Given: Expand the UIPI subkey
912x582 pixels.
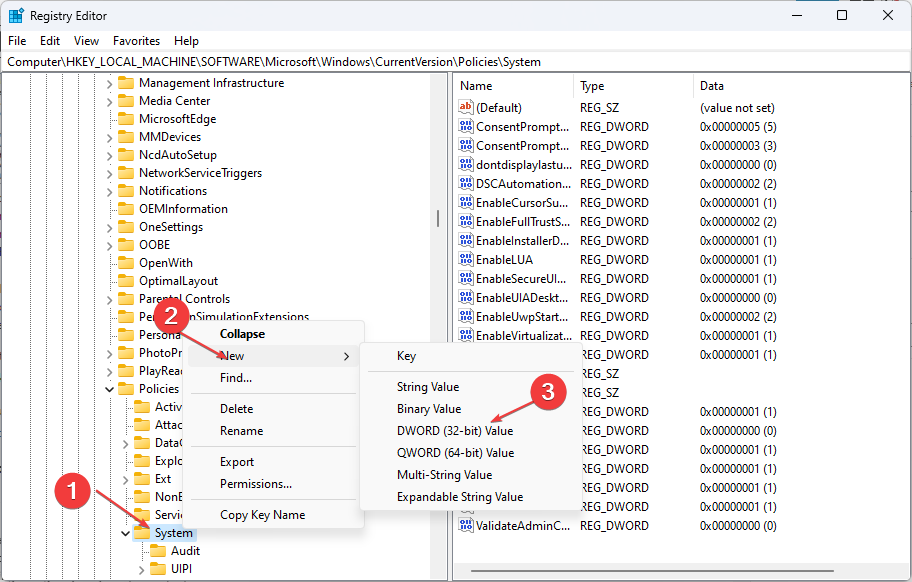Looking at the screenshot, I should pyautogui.click(x=141, y=570).
